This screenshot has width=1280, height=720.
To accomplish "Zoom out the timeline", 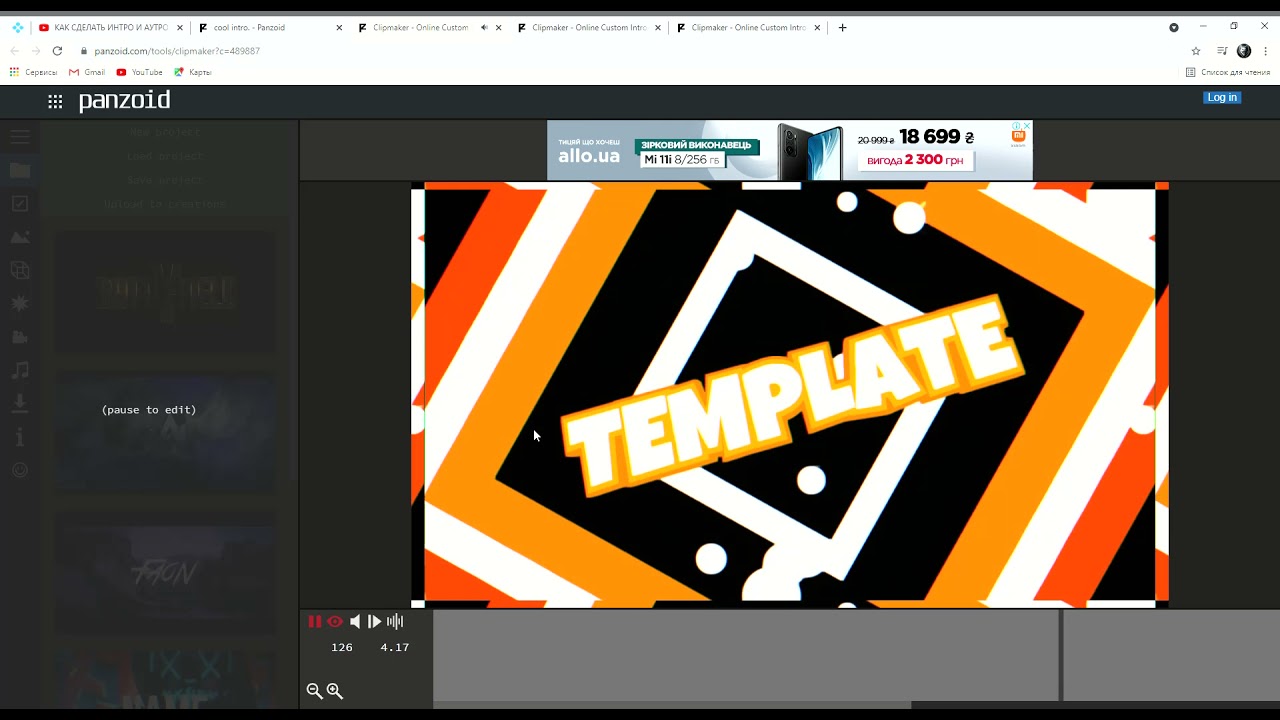I will point(314,691).
